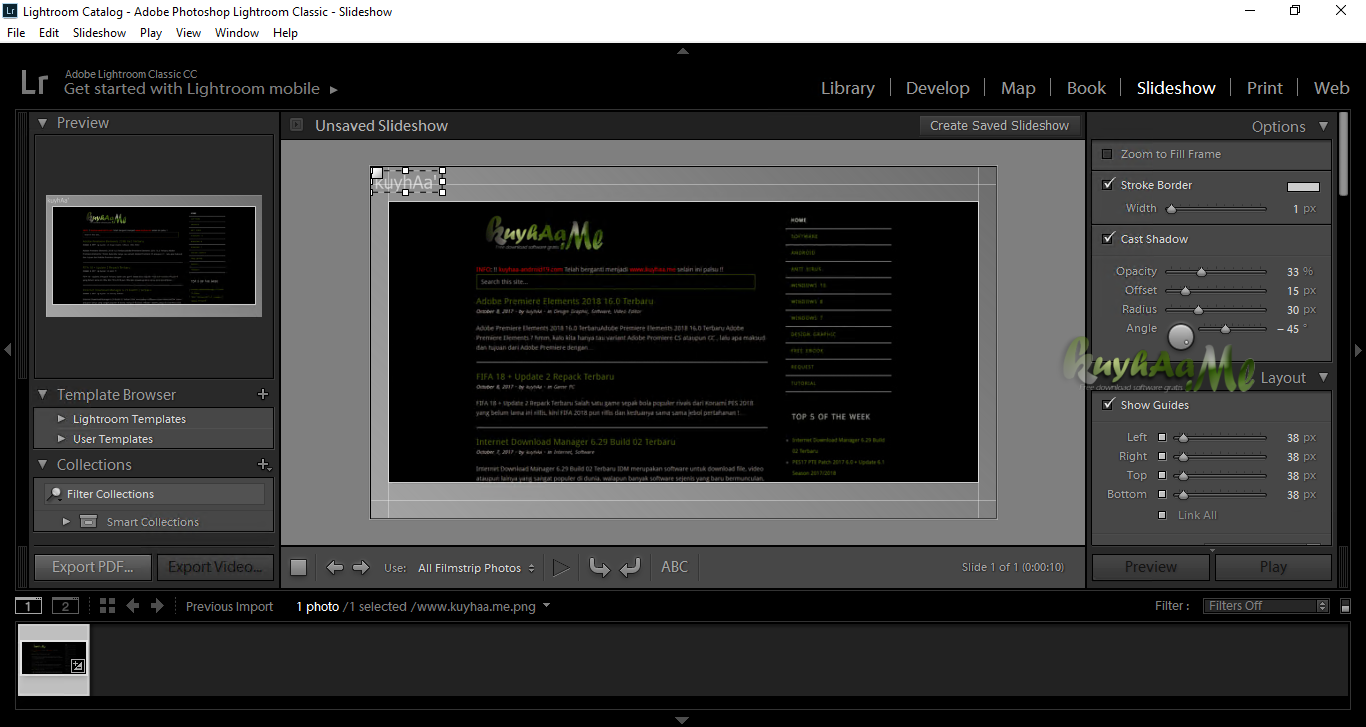The image size is (1366, 727).
Task: Collapse the Layout panel
Action: pyautogui.click(x=1323, y=377)
